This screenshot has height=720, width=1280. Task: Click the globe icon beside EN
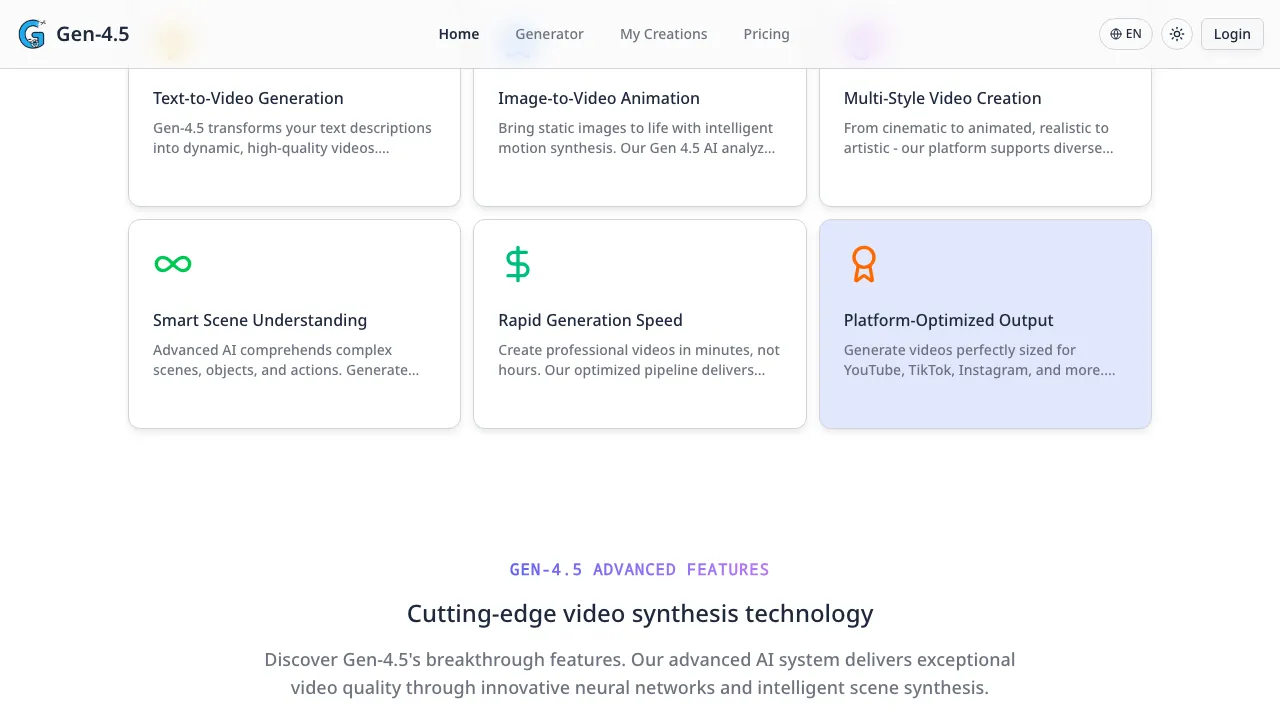1116,34
